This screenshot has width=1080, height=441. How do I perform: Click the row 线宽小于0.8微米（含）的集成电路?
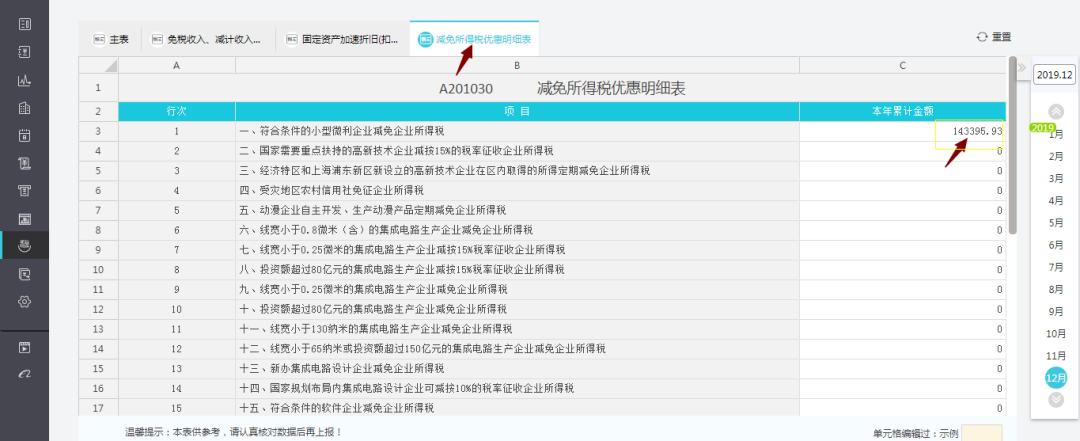pos(517,229)
